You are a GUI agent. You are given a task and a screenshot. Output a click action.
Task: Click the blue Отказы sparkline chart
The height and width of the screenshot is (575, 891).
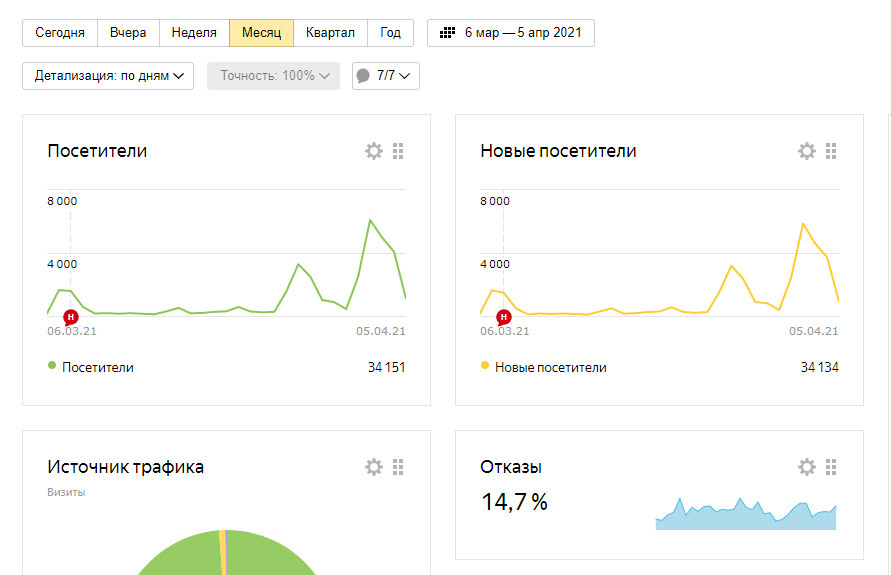coord(746,515)
